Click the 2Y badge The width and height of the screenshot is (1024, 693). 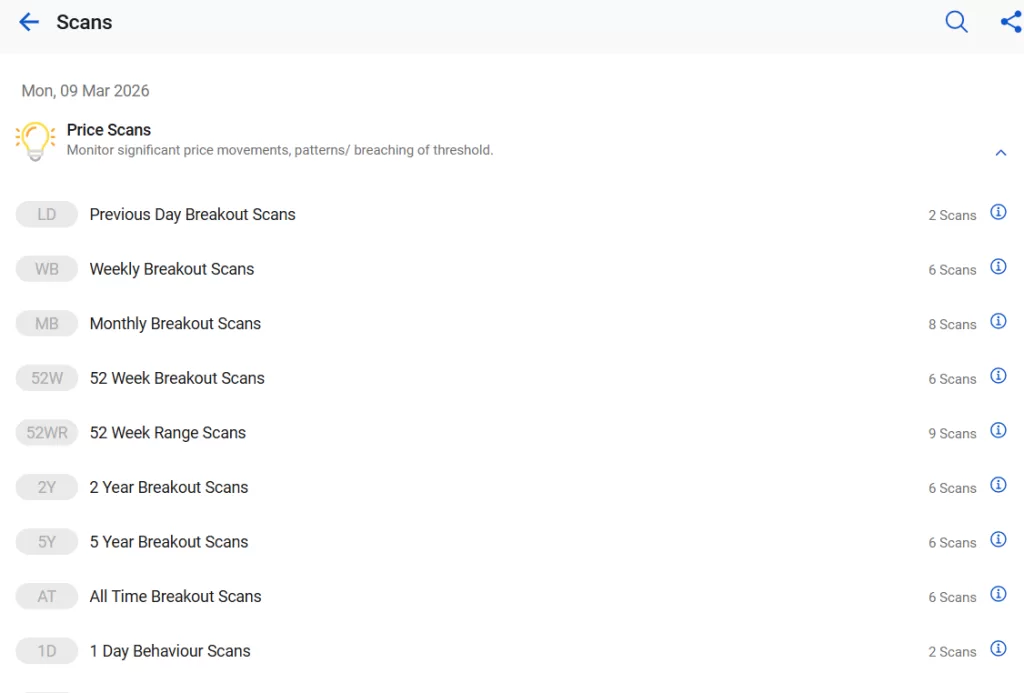point(47,488)
